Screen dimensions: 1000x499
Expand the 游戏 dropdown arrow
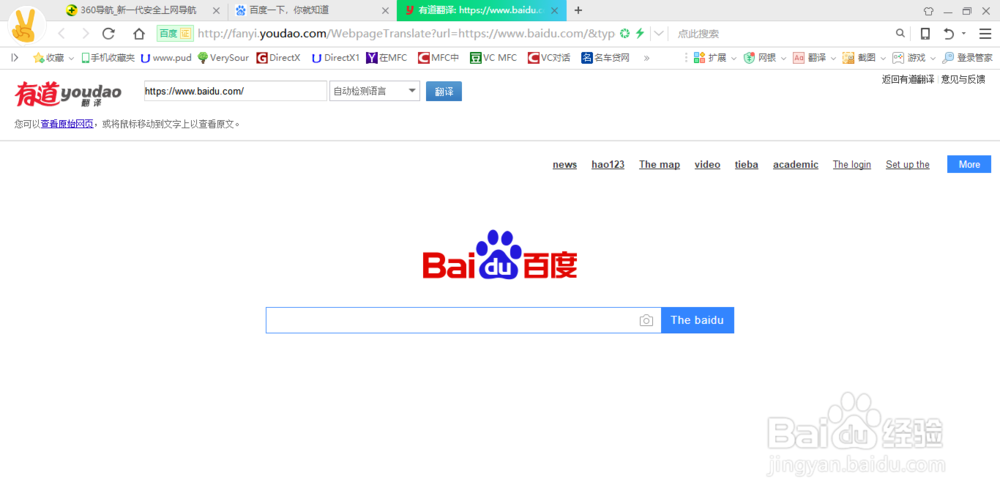(x=932, y=58)
